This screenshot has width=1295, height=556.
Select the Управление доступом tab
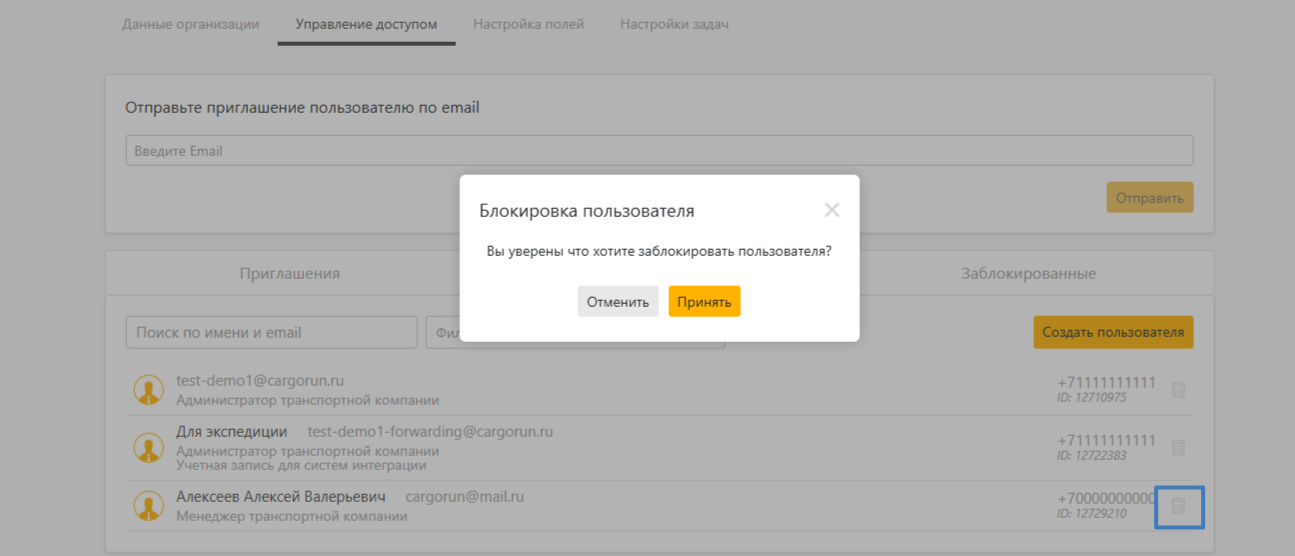[x=366, y=24]
